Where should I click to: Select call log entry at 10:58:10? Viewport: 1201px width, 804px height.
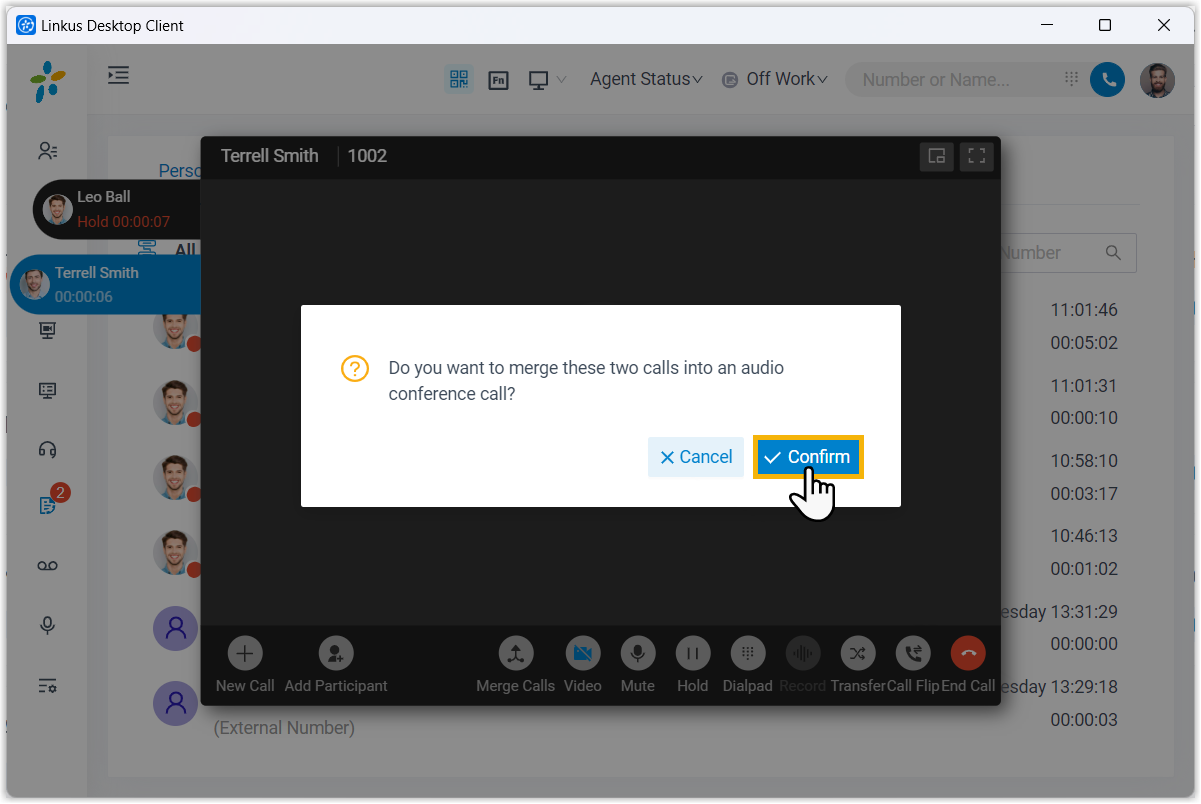(x=1084, y=461)
